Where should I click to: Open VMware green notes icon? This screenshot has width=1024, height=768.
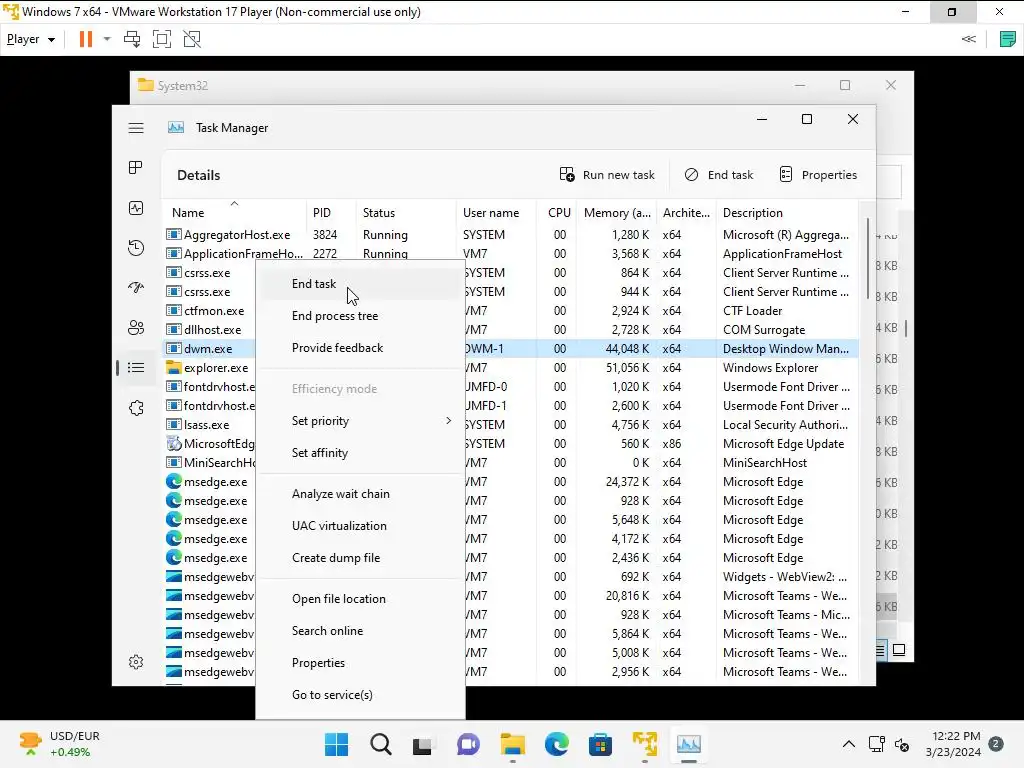tap(1008, 39)
